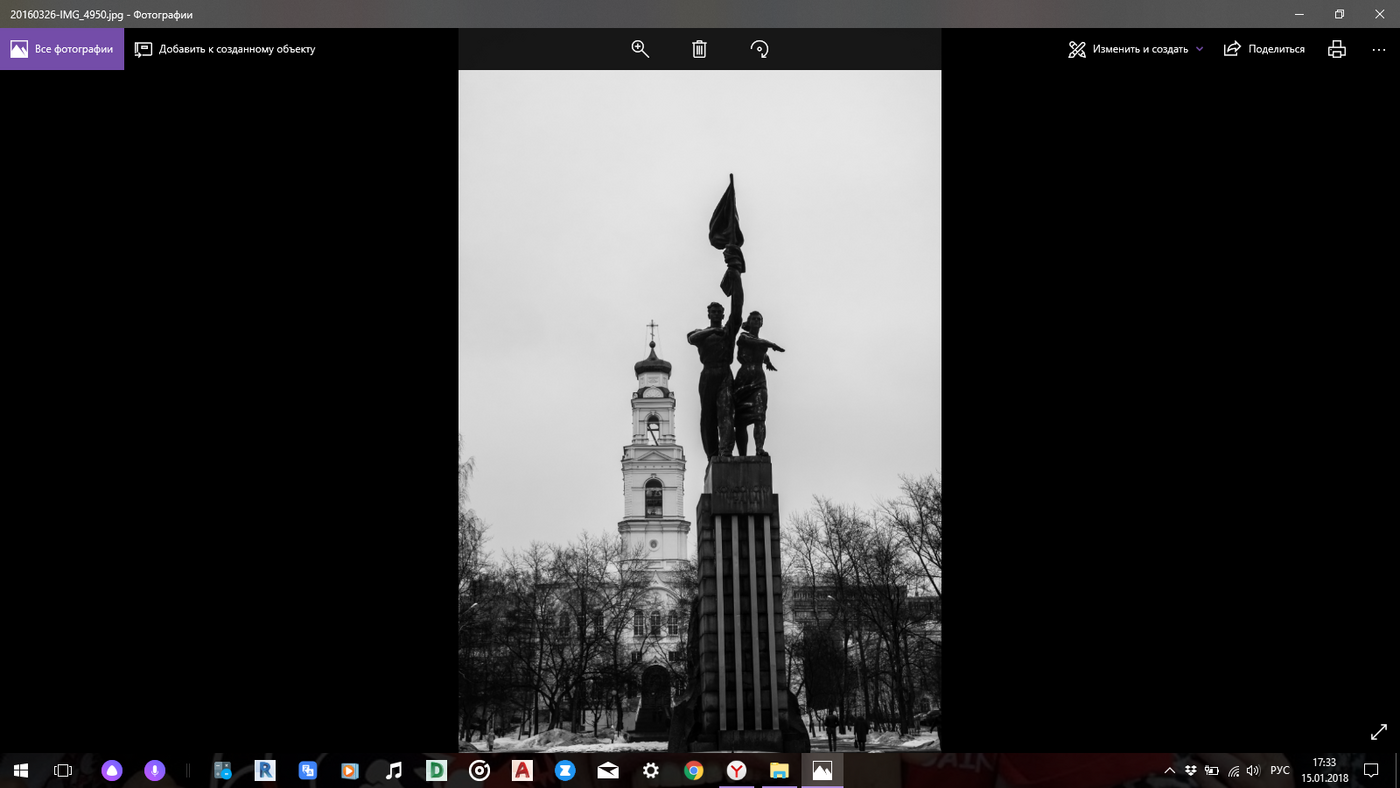Open volume speaker tray icon

1254,770
